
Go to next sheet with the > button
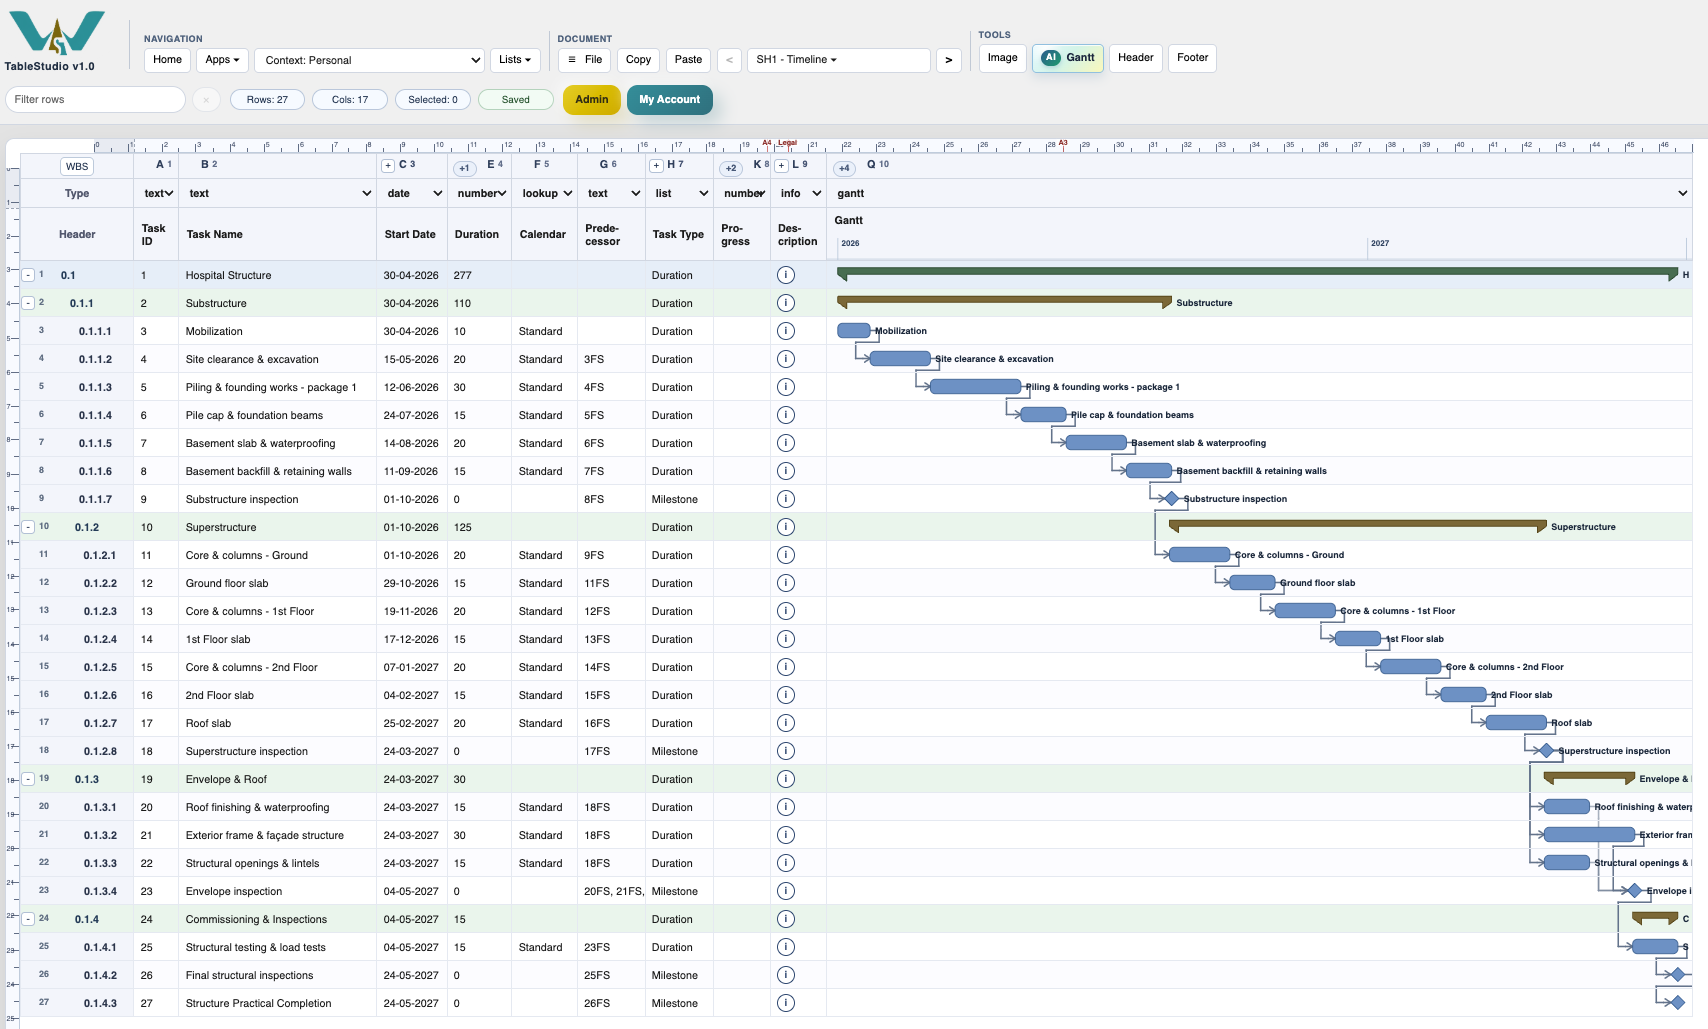pos(949,60)
